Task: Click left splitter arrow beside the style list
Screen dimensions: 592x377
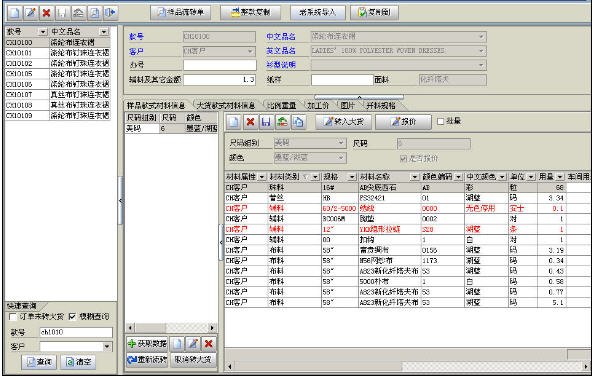Action: pyautogui.click(x=120, y=200)
